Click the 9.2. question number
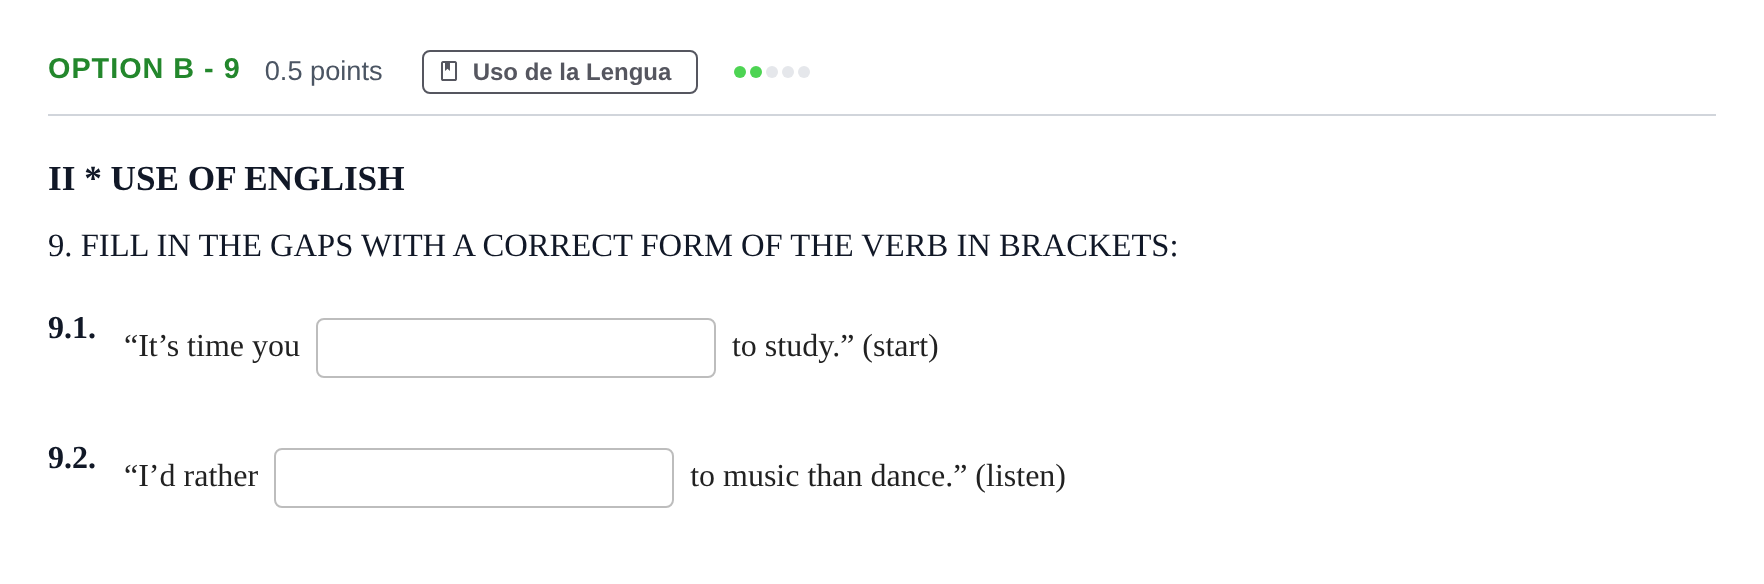 72,458
